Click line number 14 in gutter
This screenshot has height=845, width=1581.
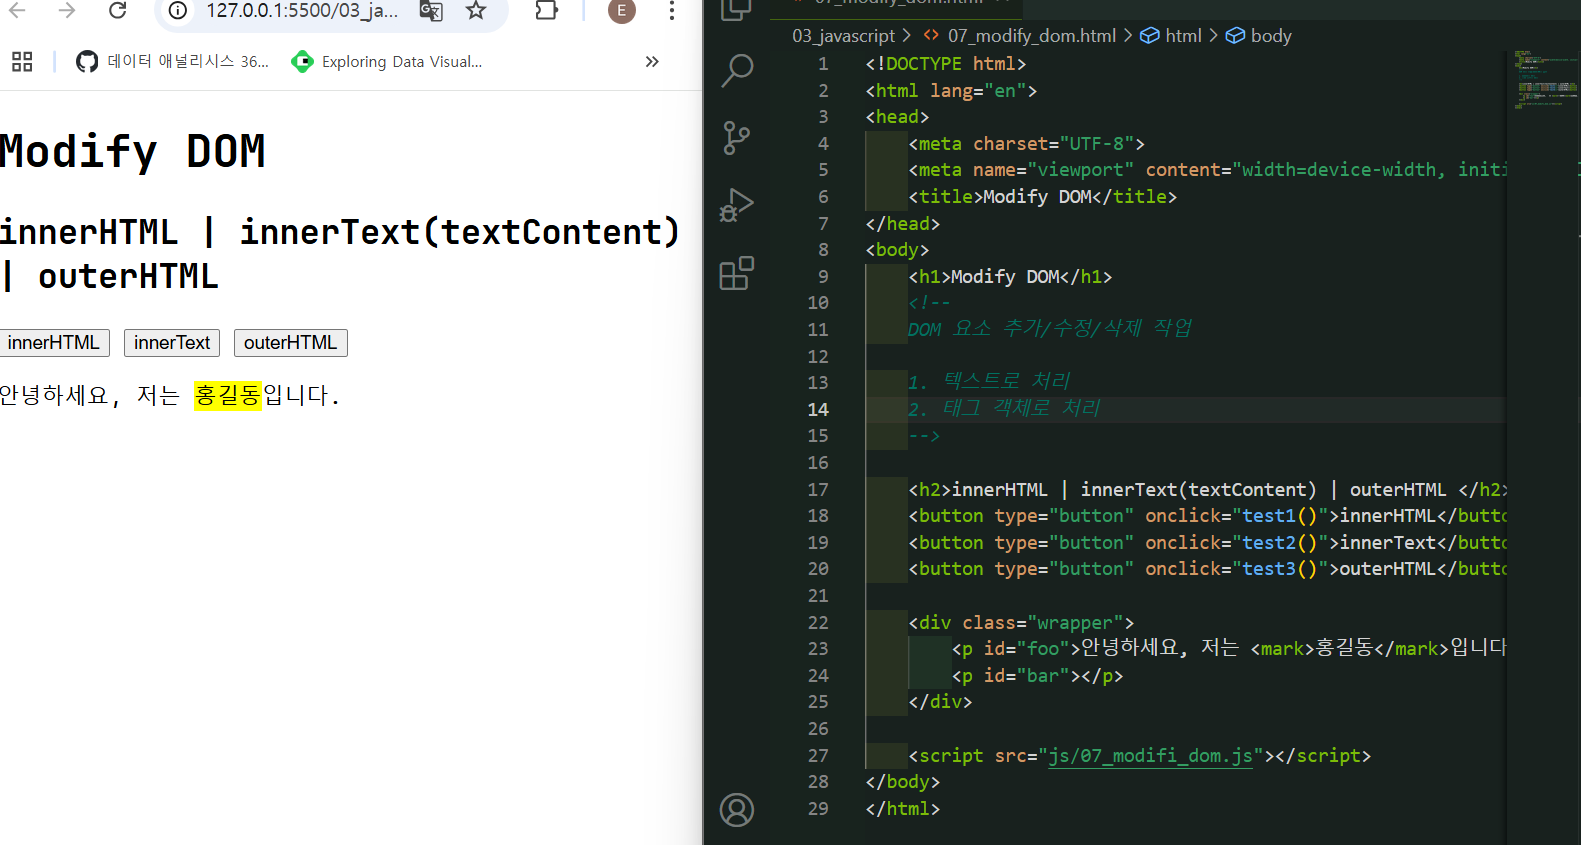coord(818,410)
